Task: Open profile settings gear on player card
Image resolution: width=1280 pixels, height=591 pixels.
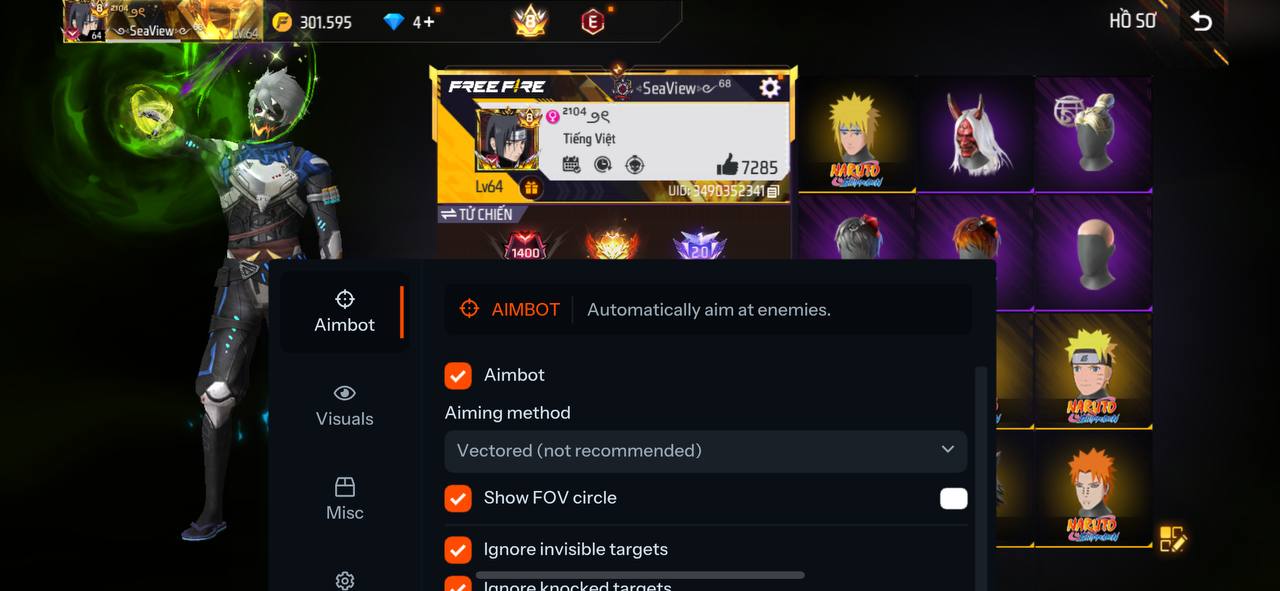Action: pyautogui.click(x=769, y=88)
